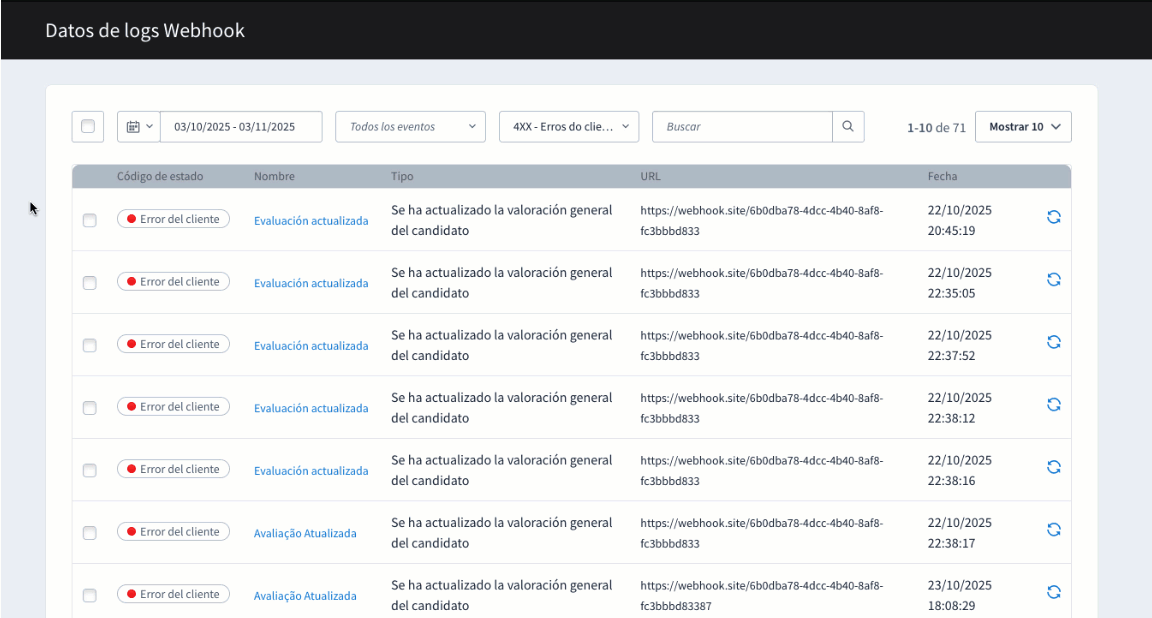Resend webhook for the 22:38:16 entry

[x=1053, y=466]
